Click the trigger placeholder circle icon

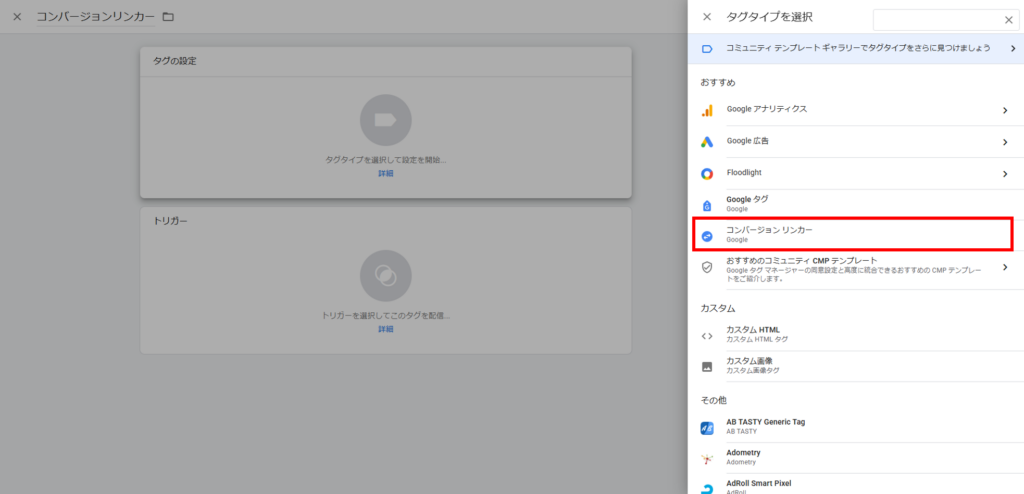386,276
